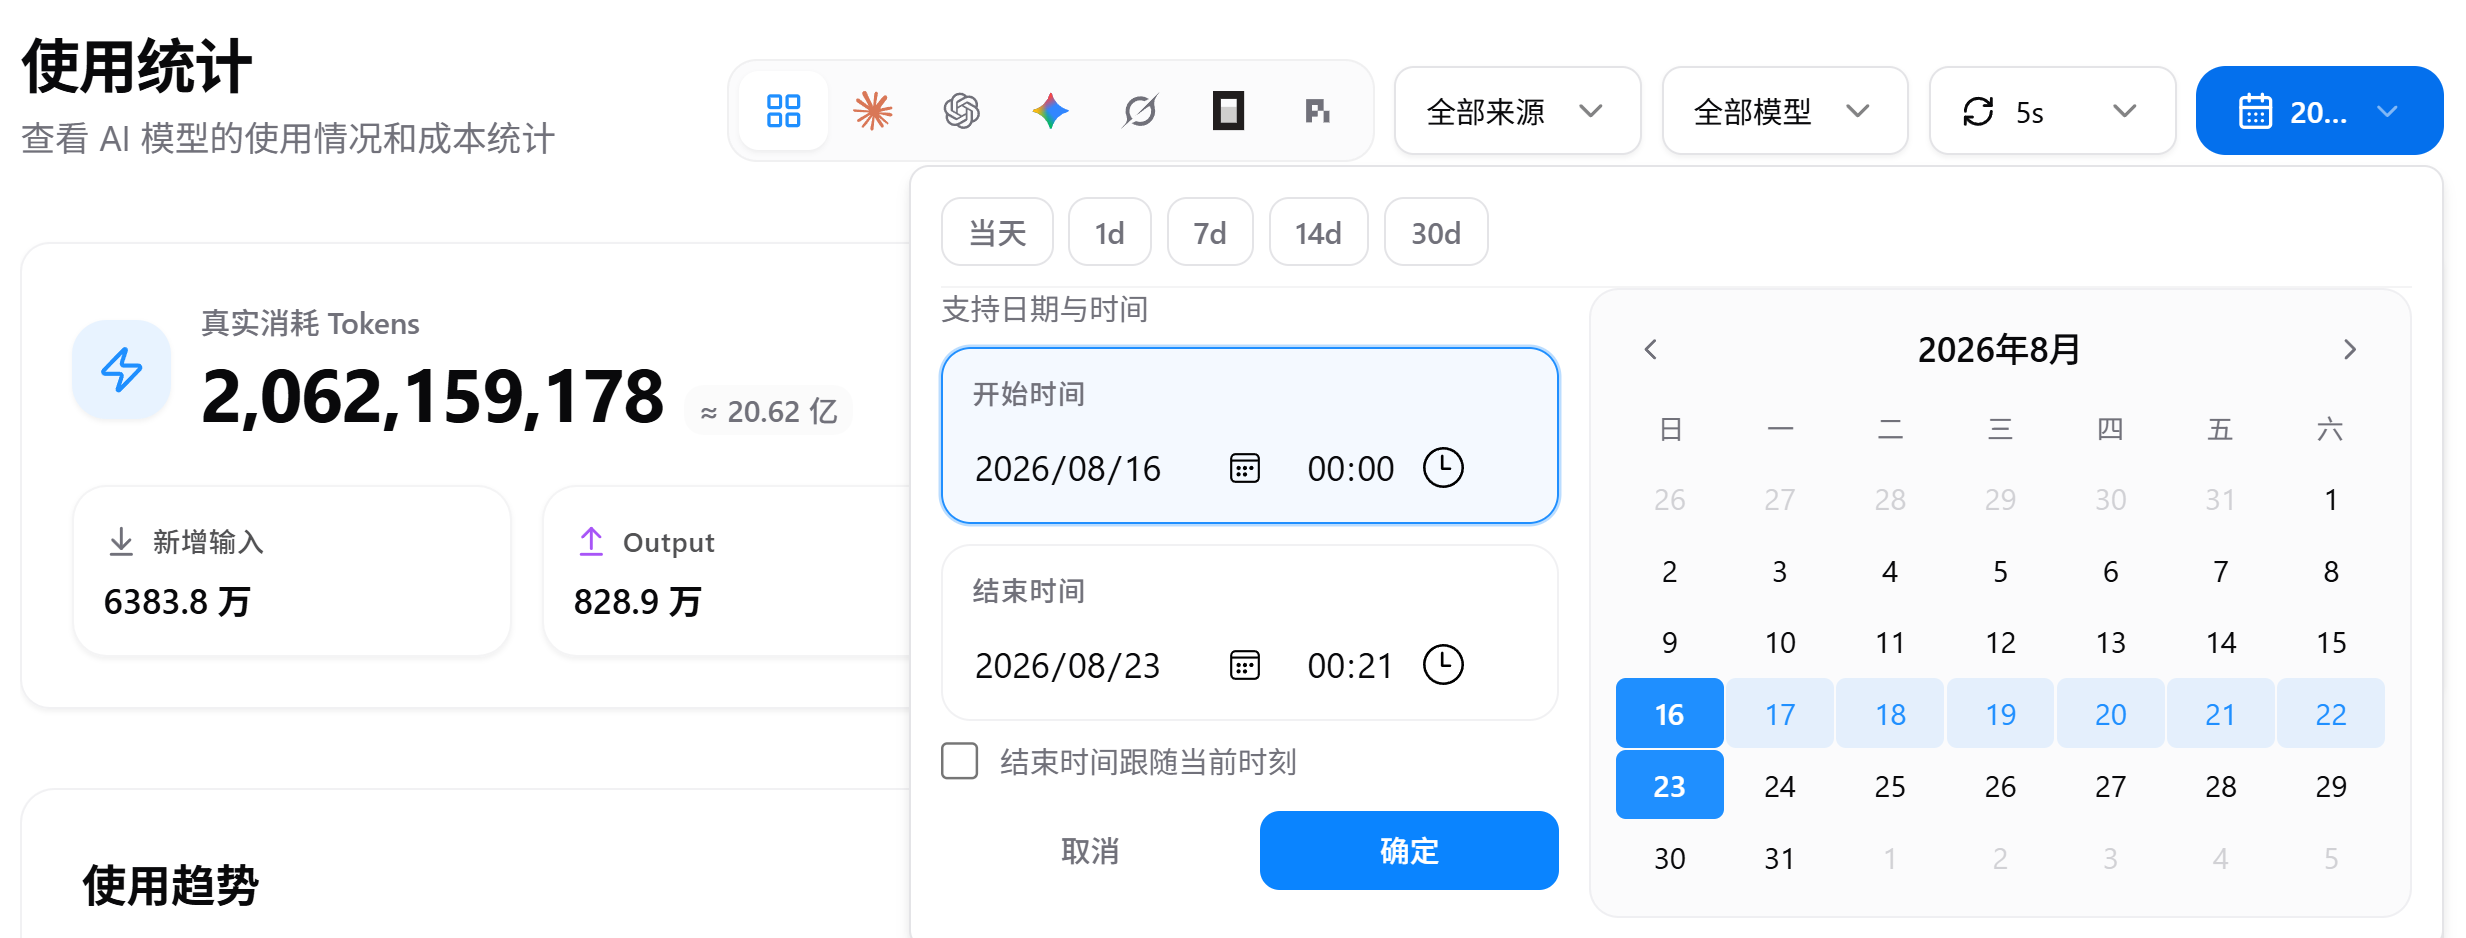
Task: Enable 结束时间跟随当前时刻 checkbox
Action: [x=959, y=761]
